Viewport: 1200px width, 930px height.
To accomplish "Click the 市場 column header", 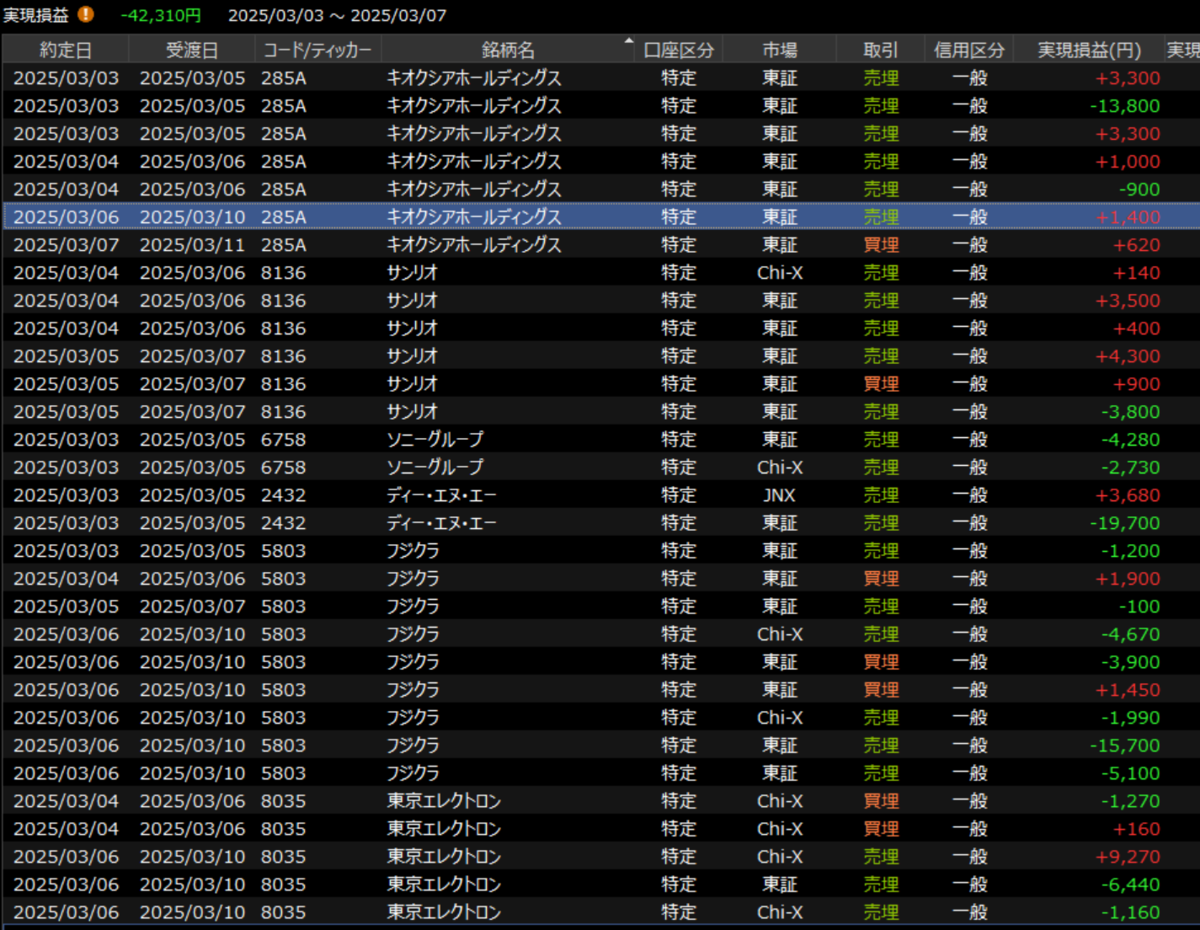I will pos(780,49).
